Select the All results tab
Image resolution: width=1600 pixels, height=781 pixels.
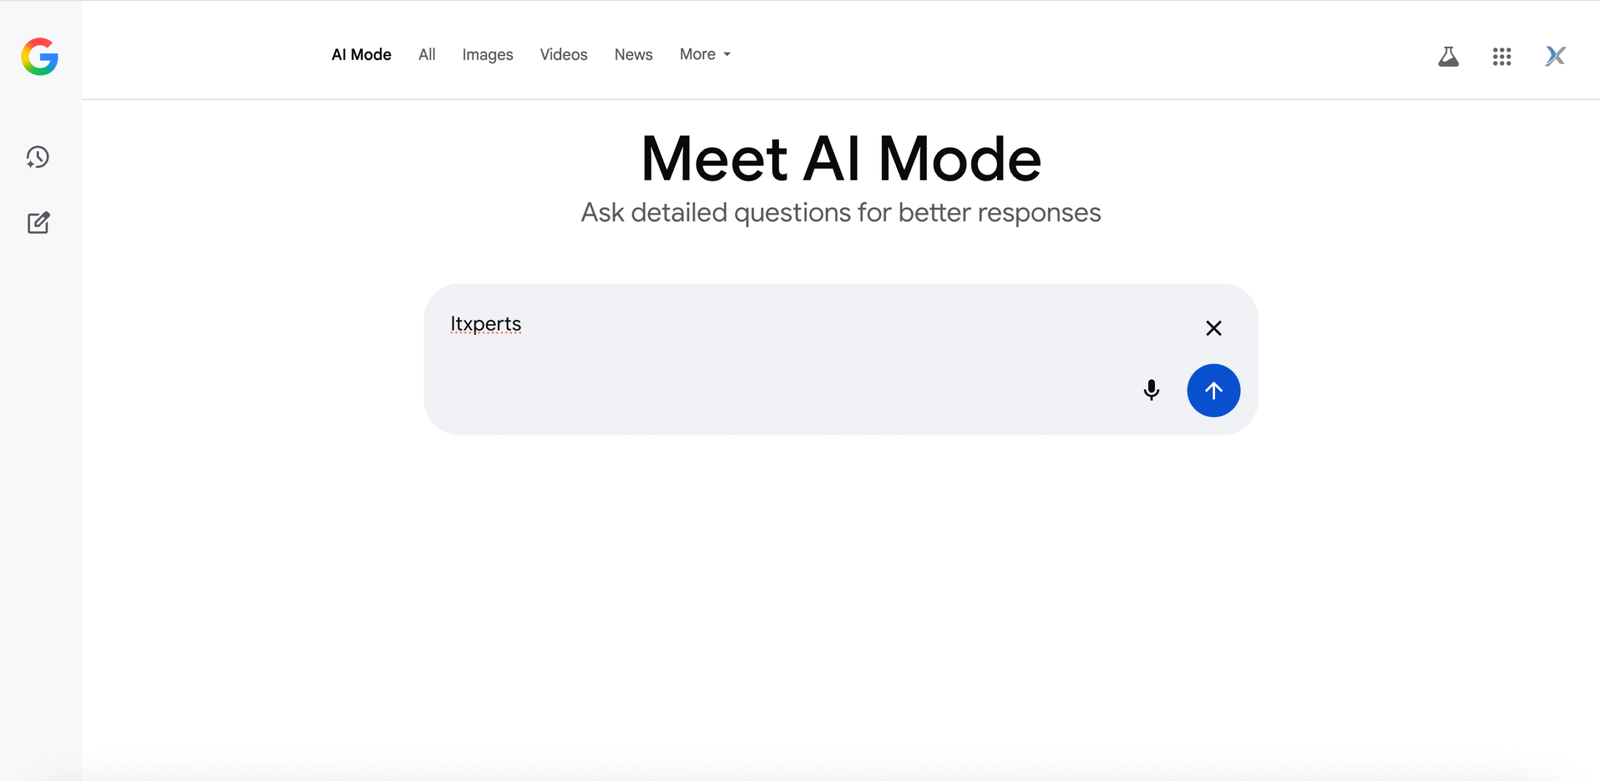point(426,54)
